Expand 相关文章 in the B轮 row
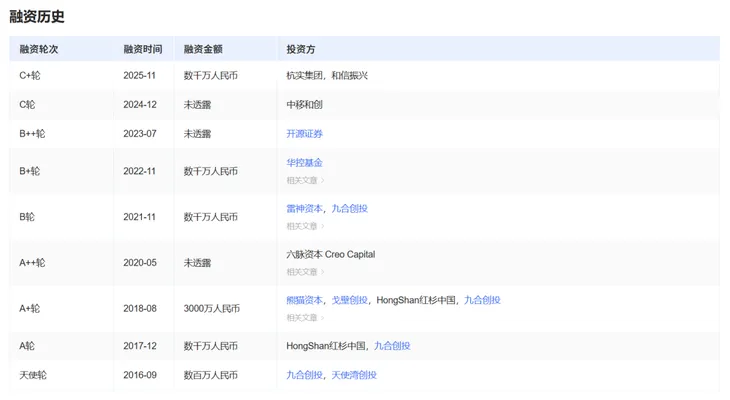Viewport: 730px width, 400px height. tap(305, 226)
